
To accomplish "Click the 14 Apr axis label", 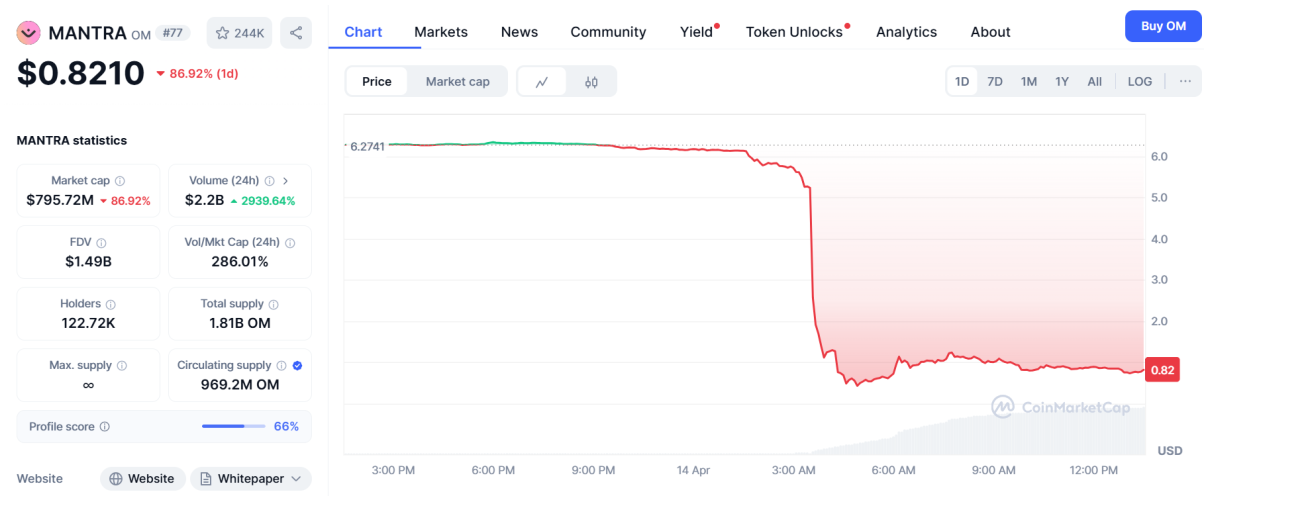I will [693, 470].
